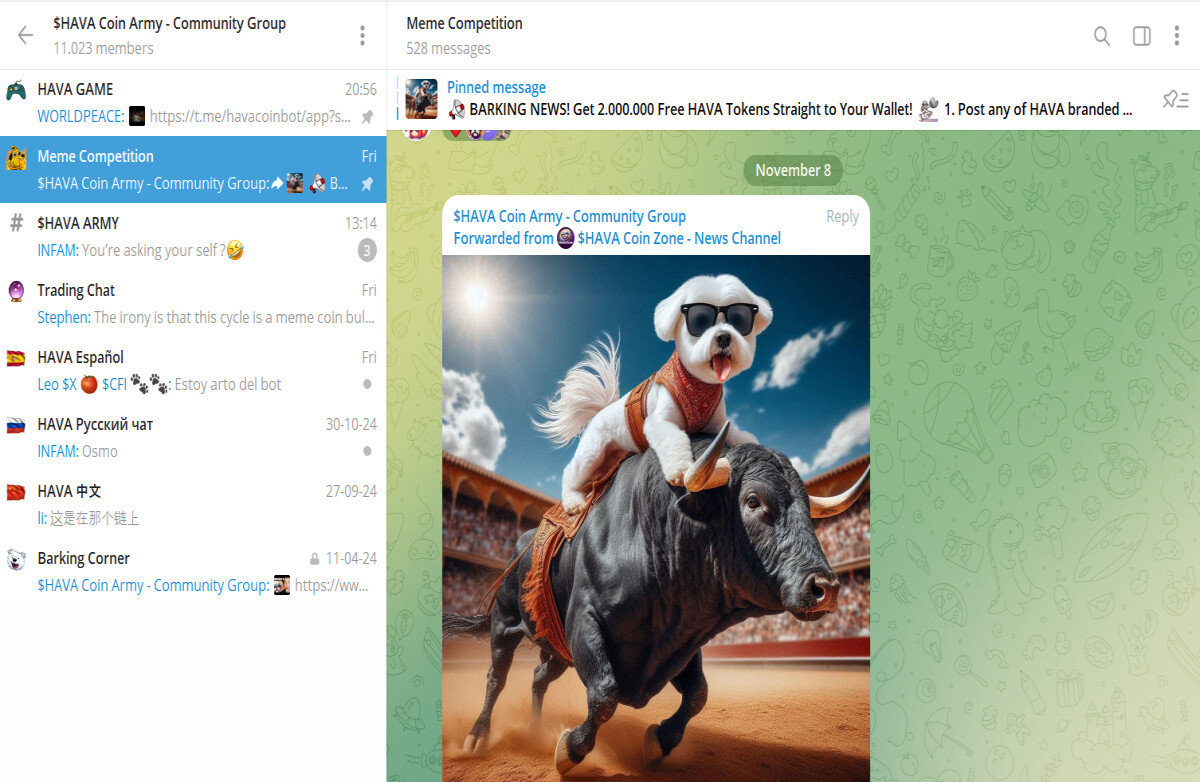Click the Chinese flag icon
Viewport: 1200px width, 782px height.
click(x=16, y=492)
